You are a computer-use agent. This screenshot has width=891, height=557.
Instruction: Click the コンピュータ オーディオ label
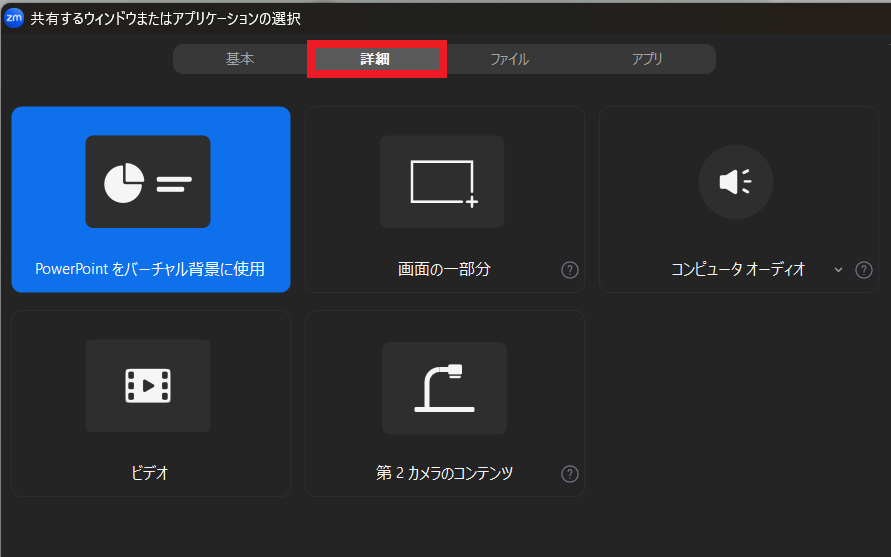[738, 269]
